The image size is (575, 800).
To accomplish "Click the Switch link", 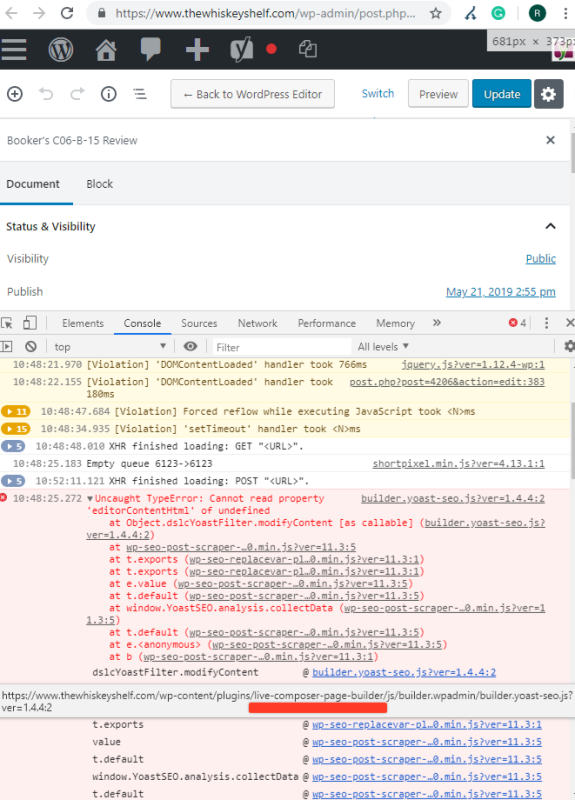I will (378, 93).
